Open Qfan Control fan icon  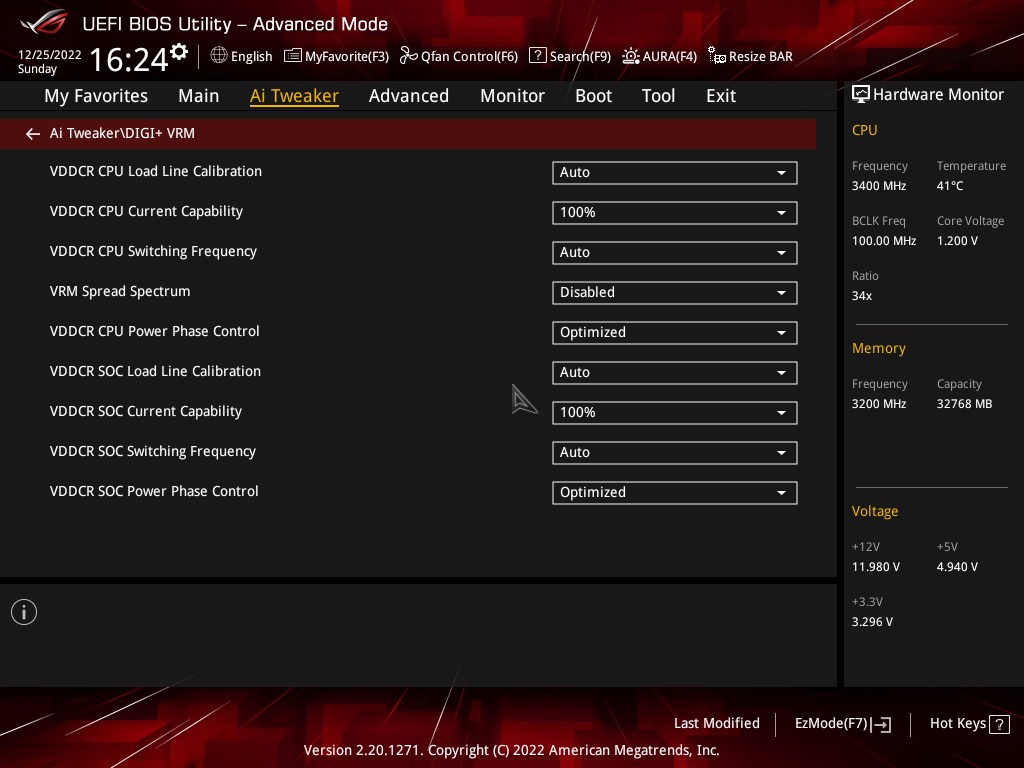pos(409,56)
